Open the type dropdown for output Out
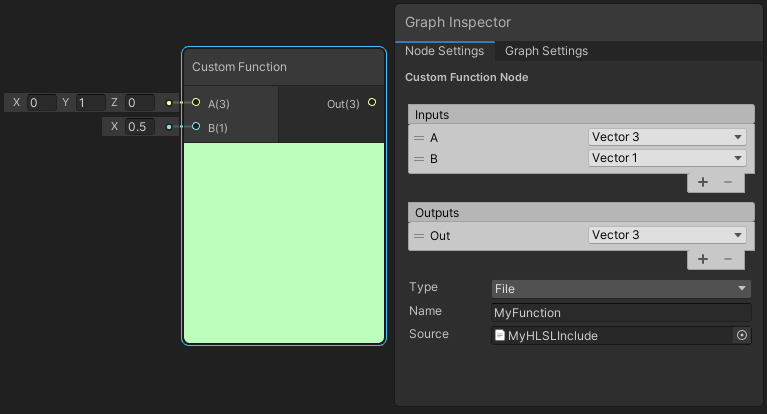 (x=667, y=235)
